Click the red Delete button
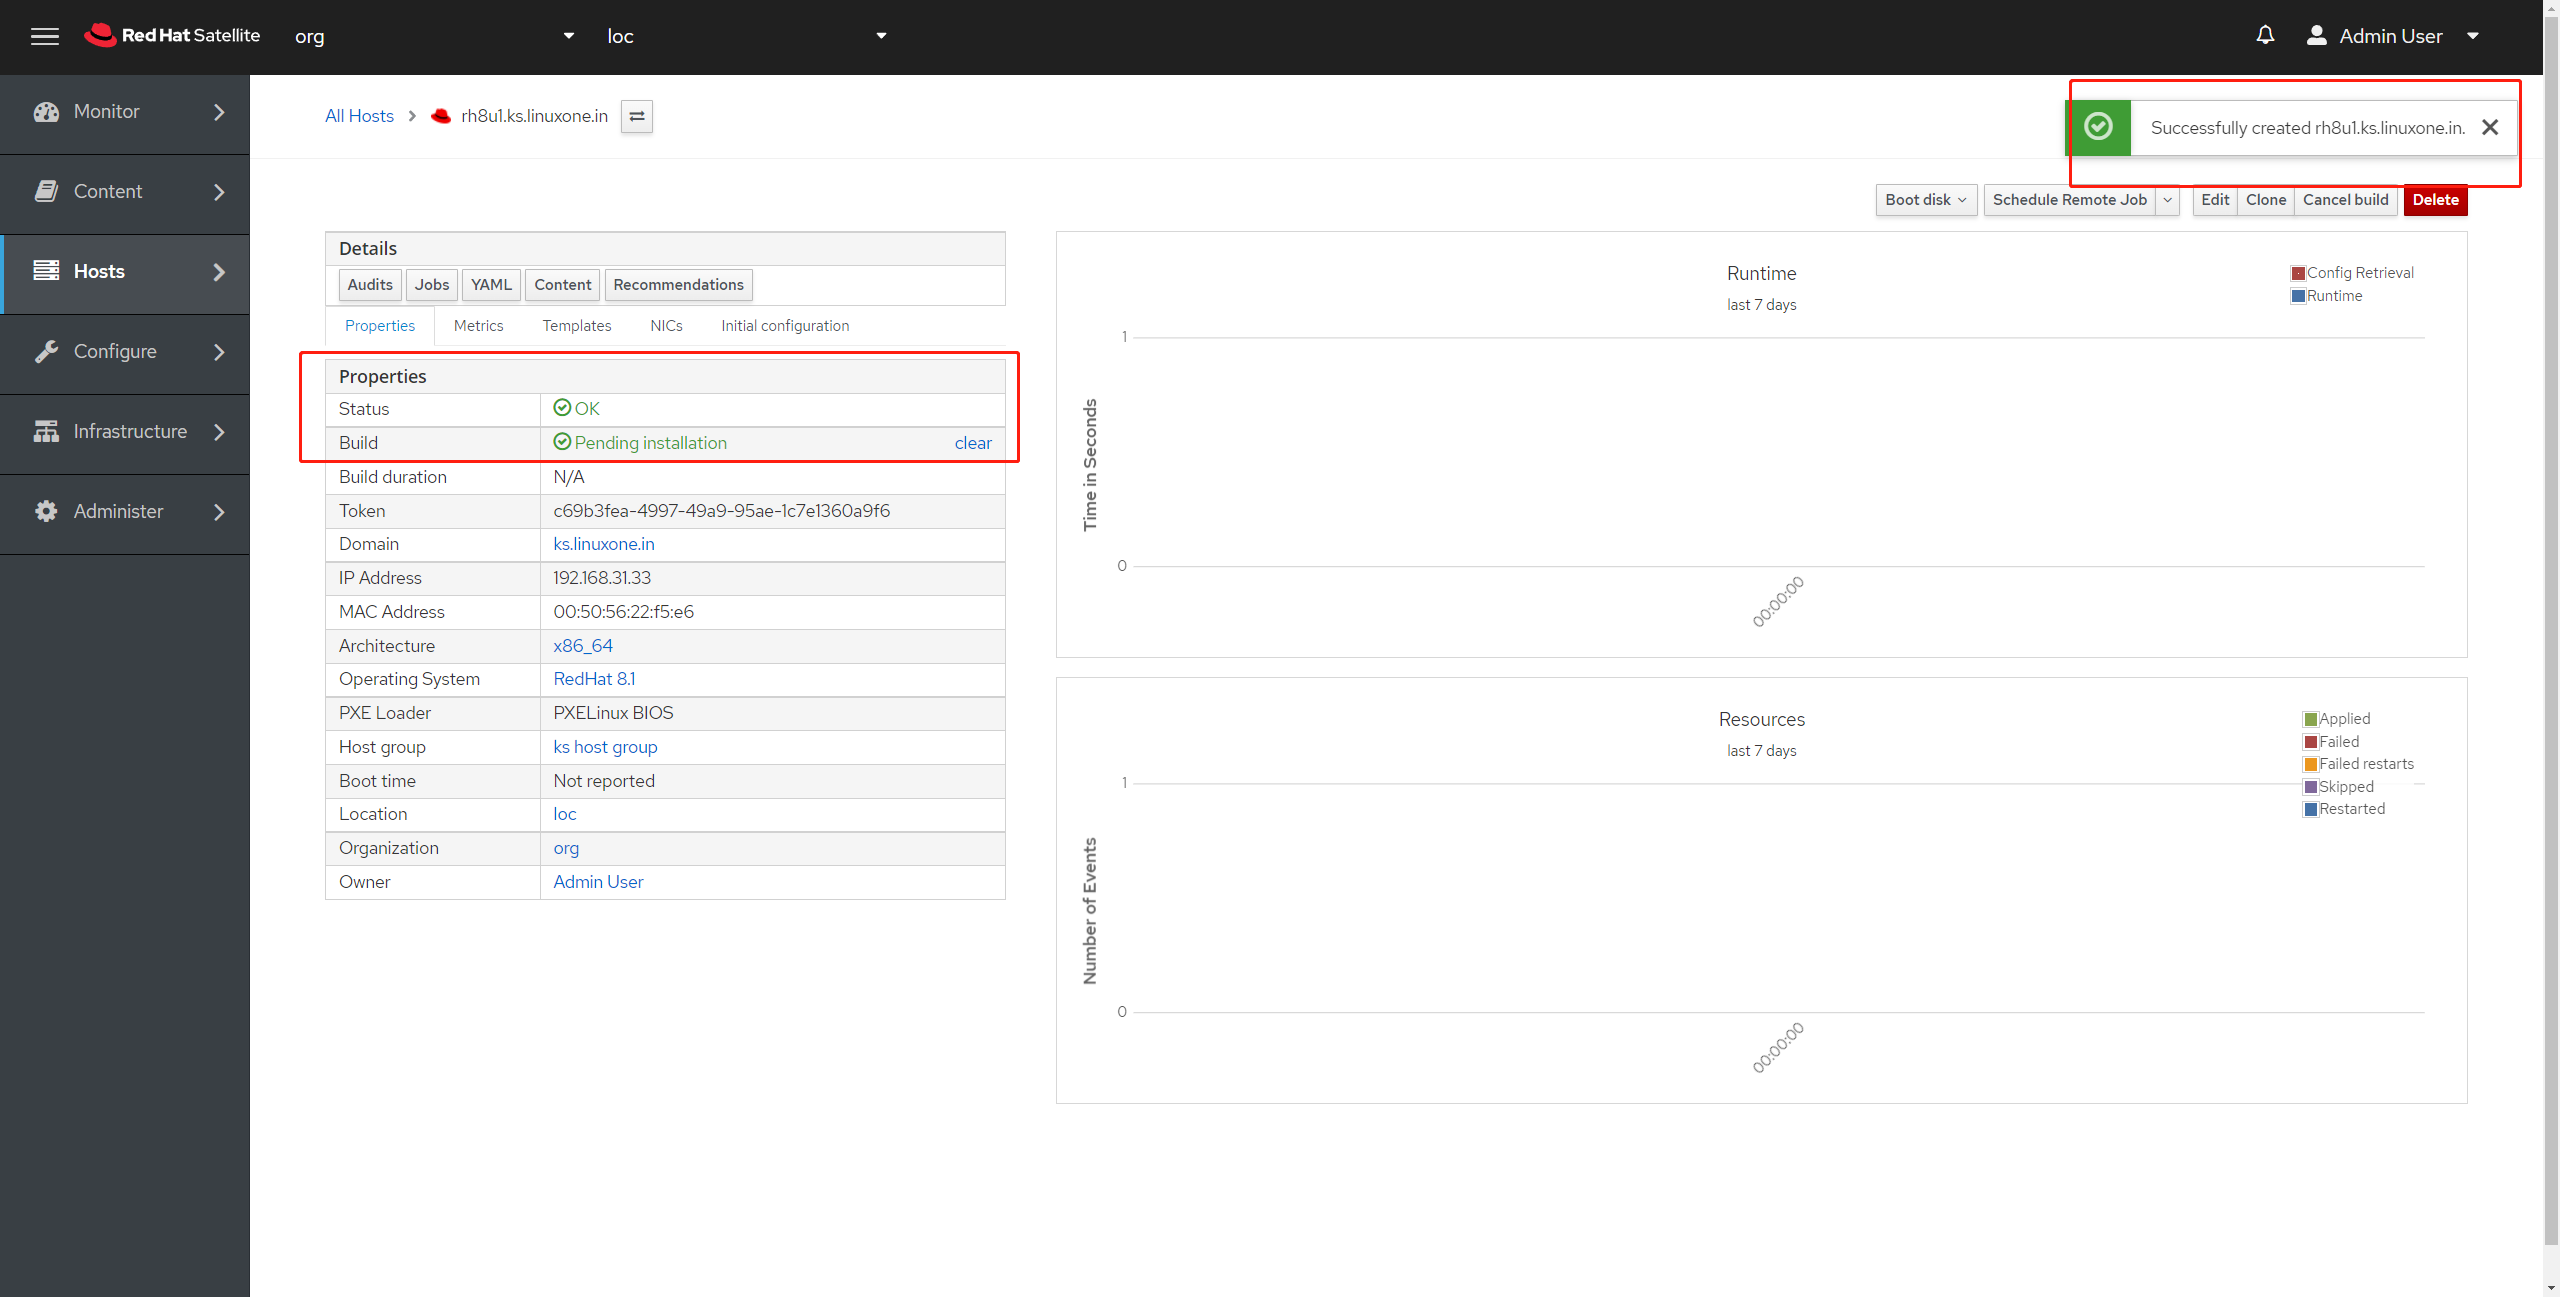2560x1297 pixels. [2435, 200]
